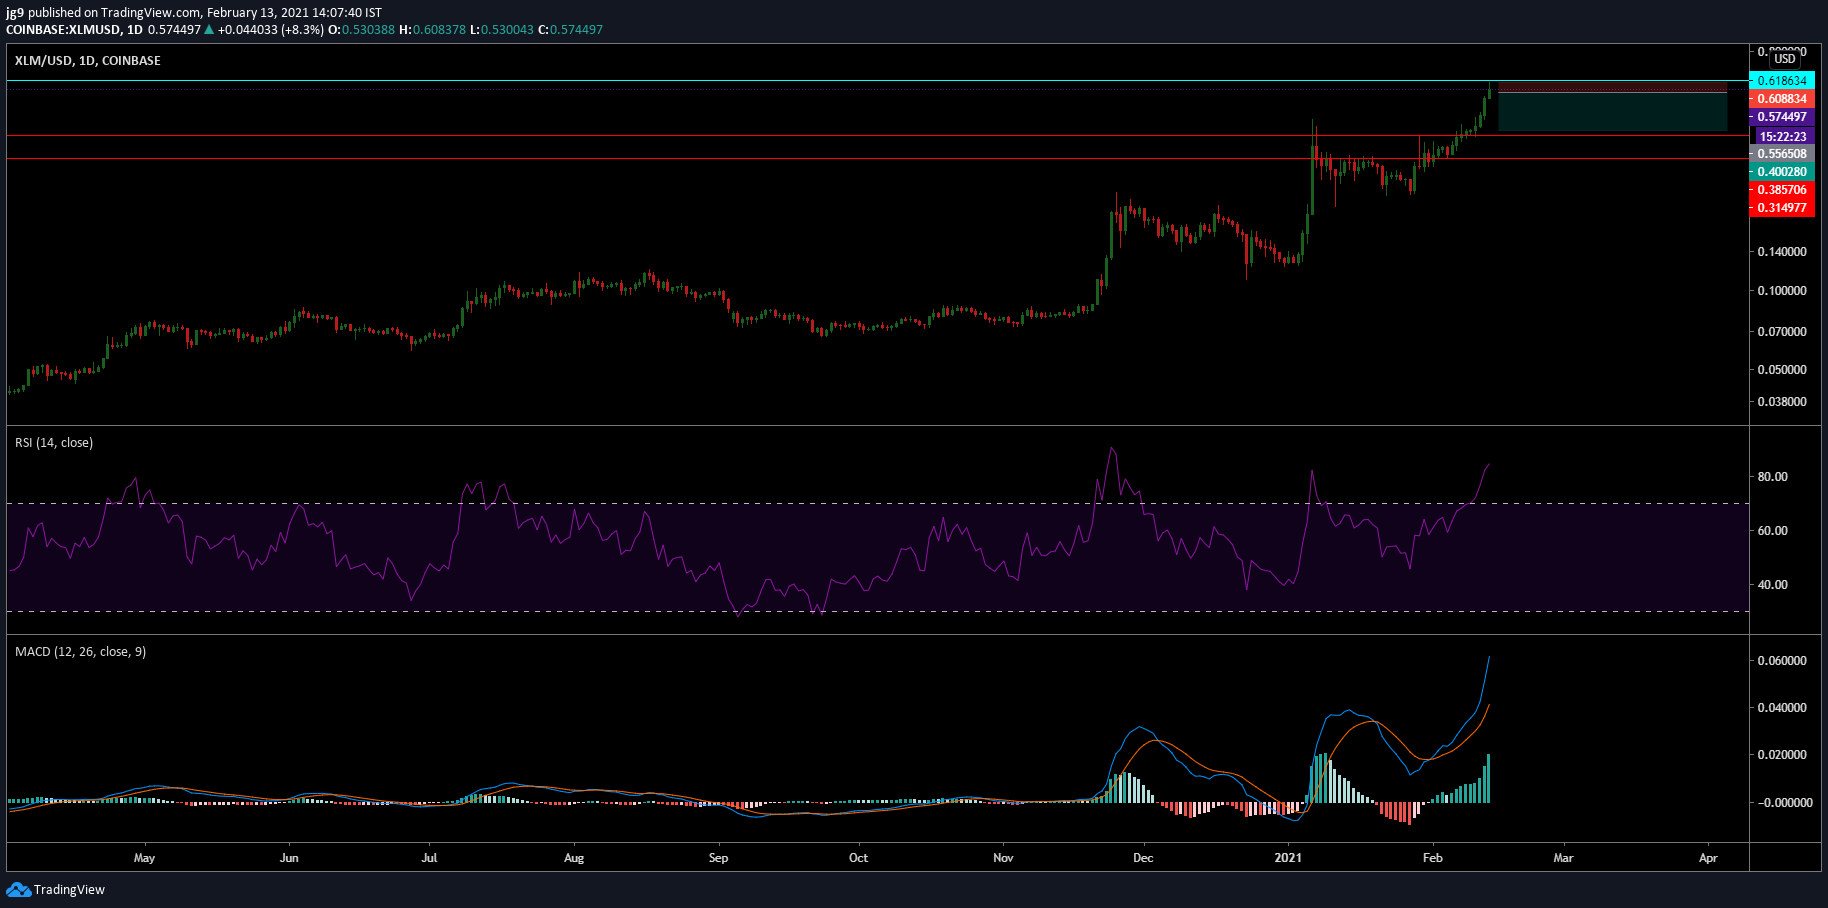Viewport: 1828px width, 908px height.
Task: Click the 0.100000 price axis value
Action: click(x=1782, y=291)
